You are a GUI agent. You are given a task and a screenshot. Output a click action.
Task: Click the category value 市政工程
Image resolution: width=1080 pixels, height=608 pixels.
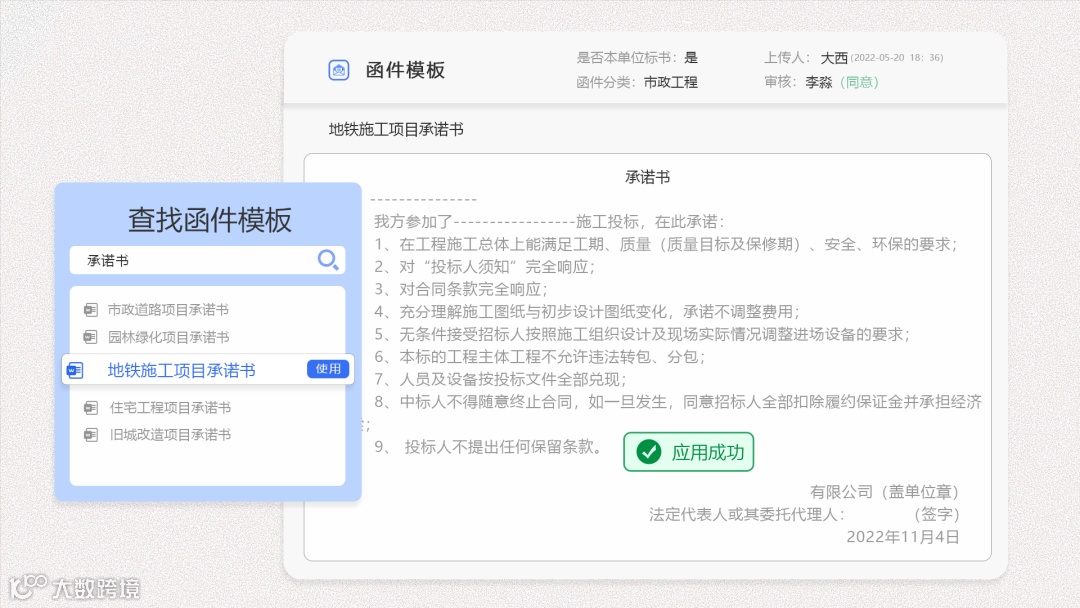pyautogui.click(x=671, y=83)
